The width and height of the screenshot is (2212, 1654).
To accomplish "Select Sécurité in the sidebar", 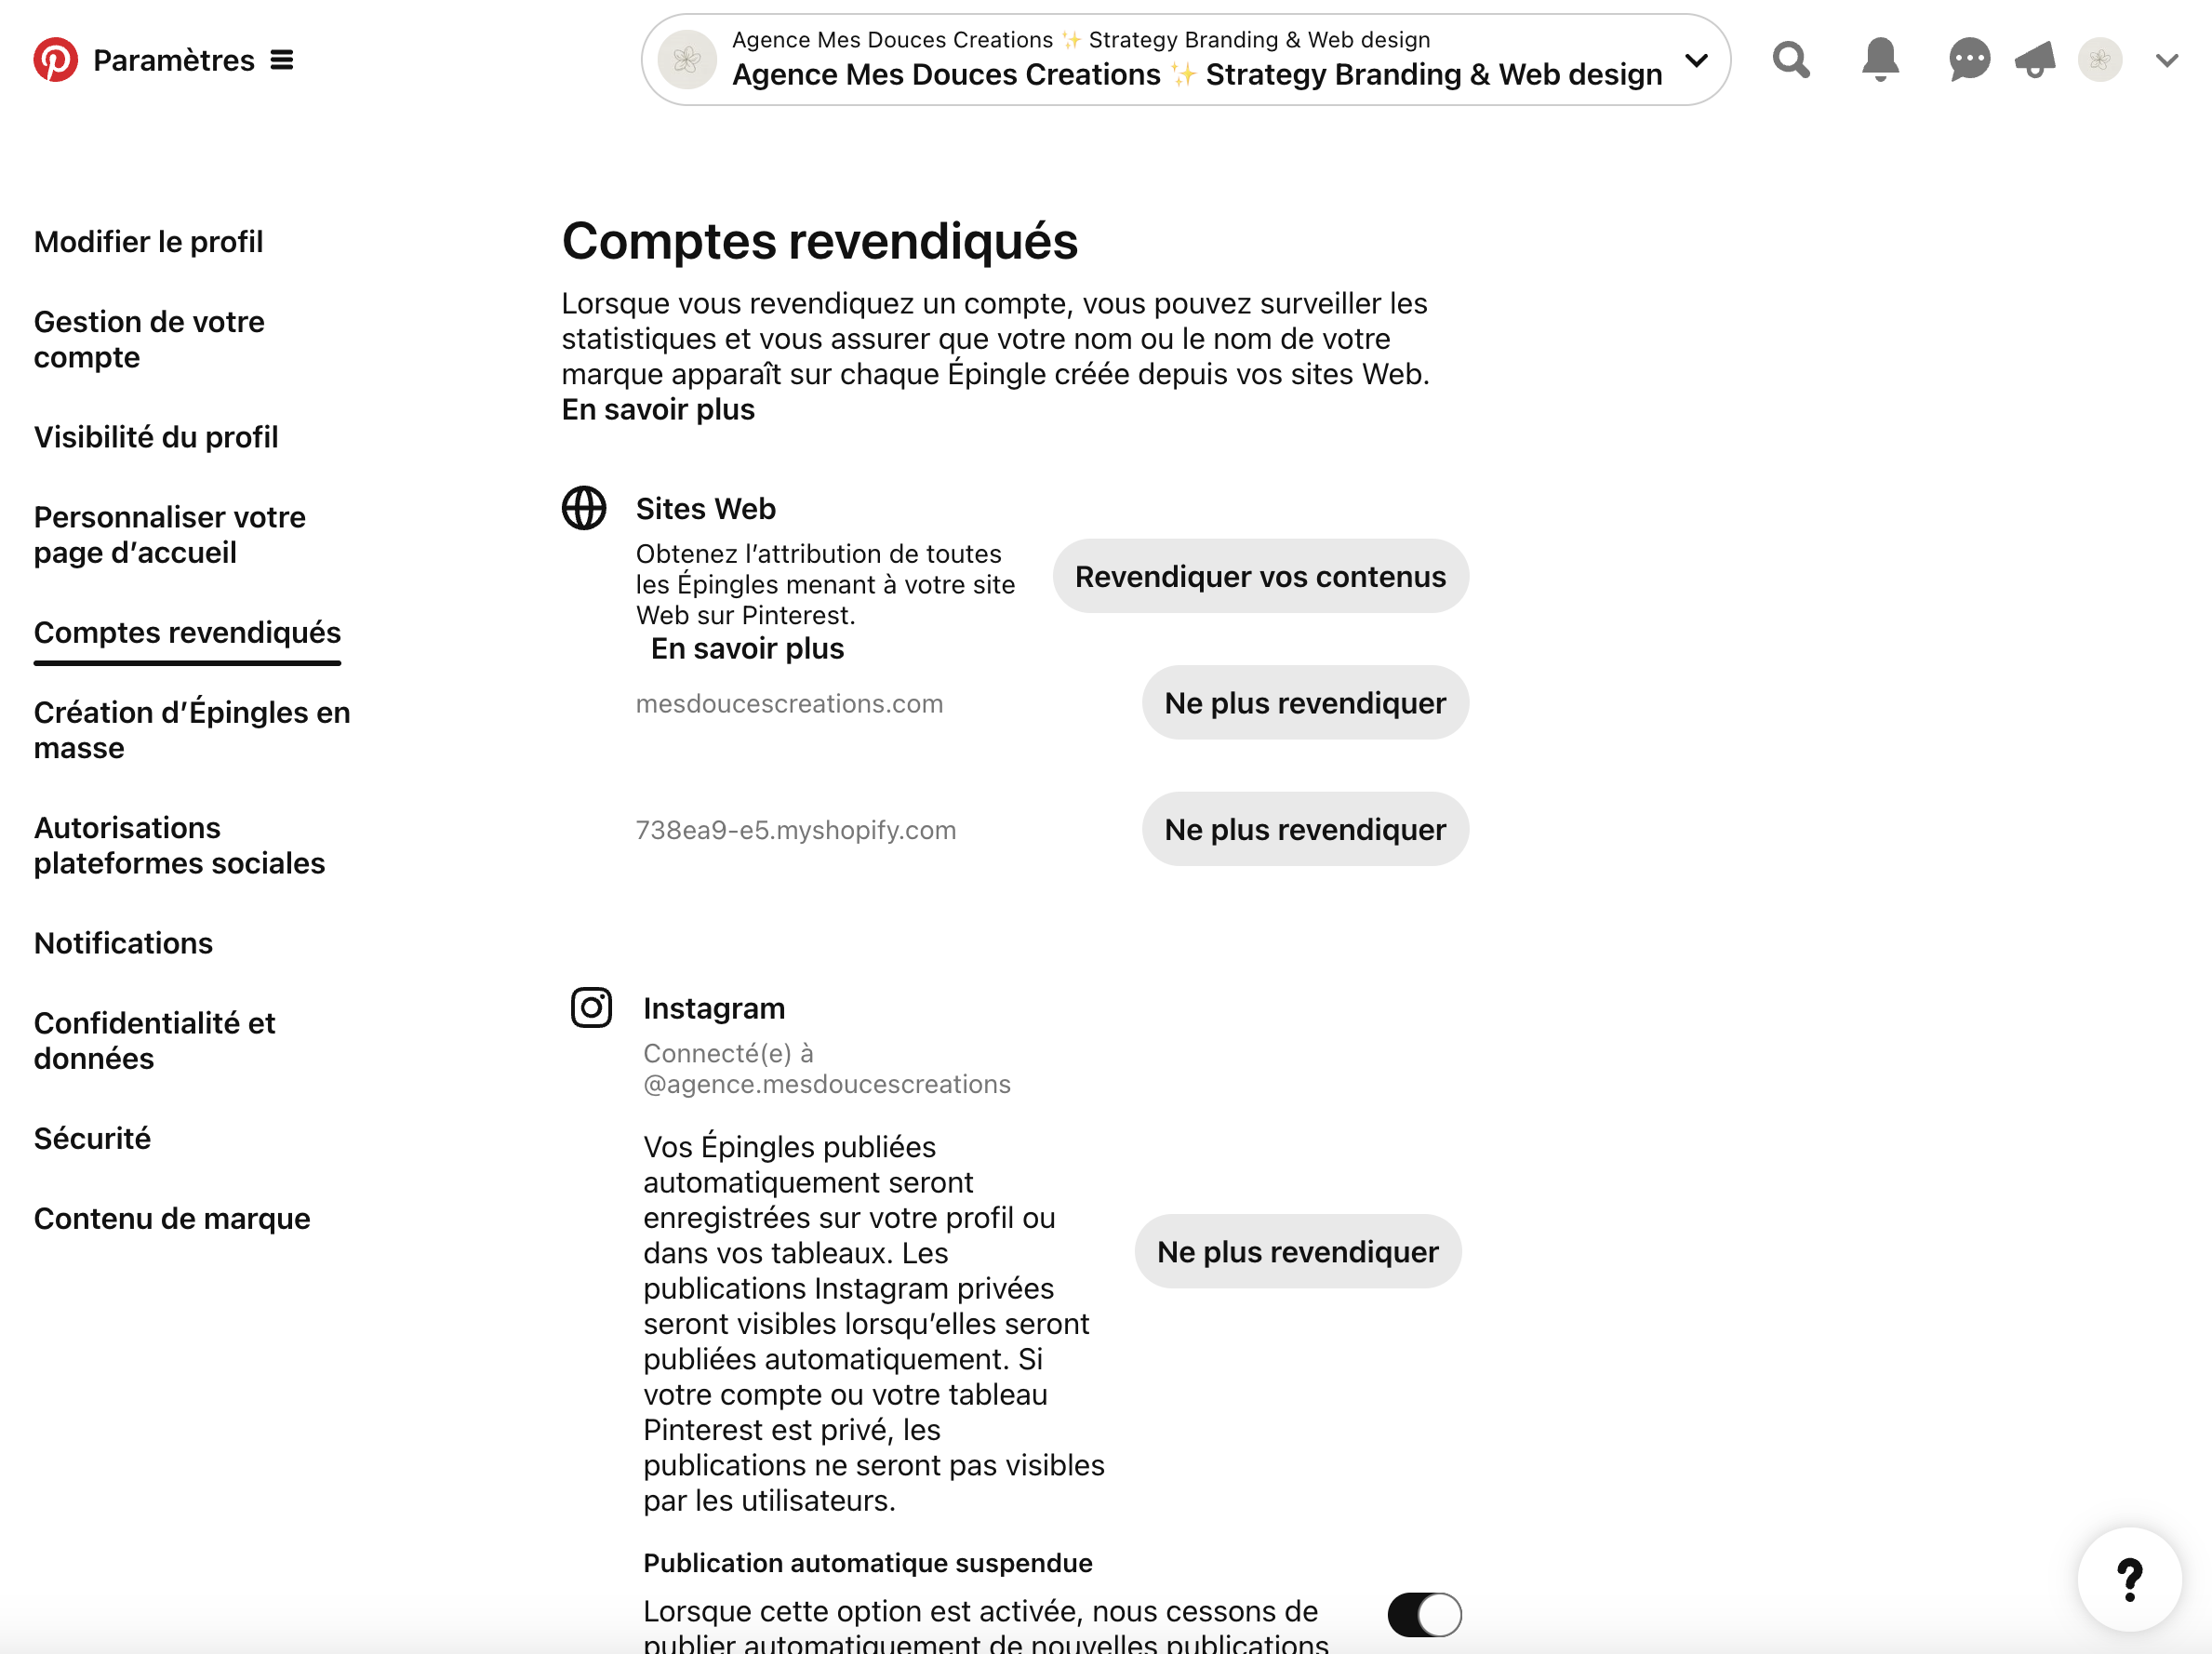I will click(92, 1137).
